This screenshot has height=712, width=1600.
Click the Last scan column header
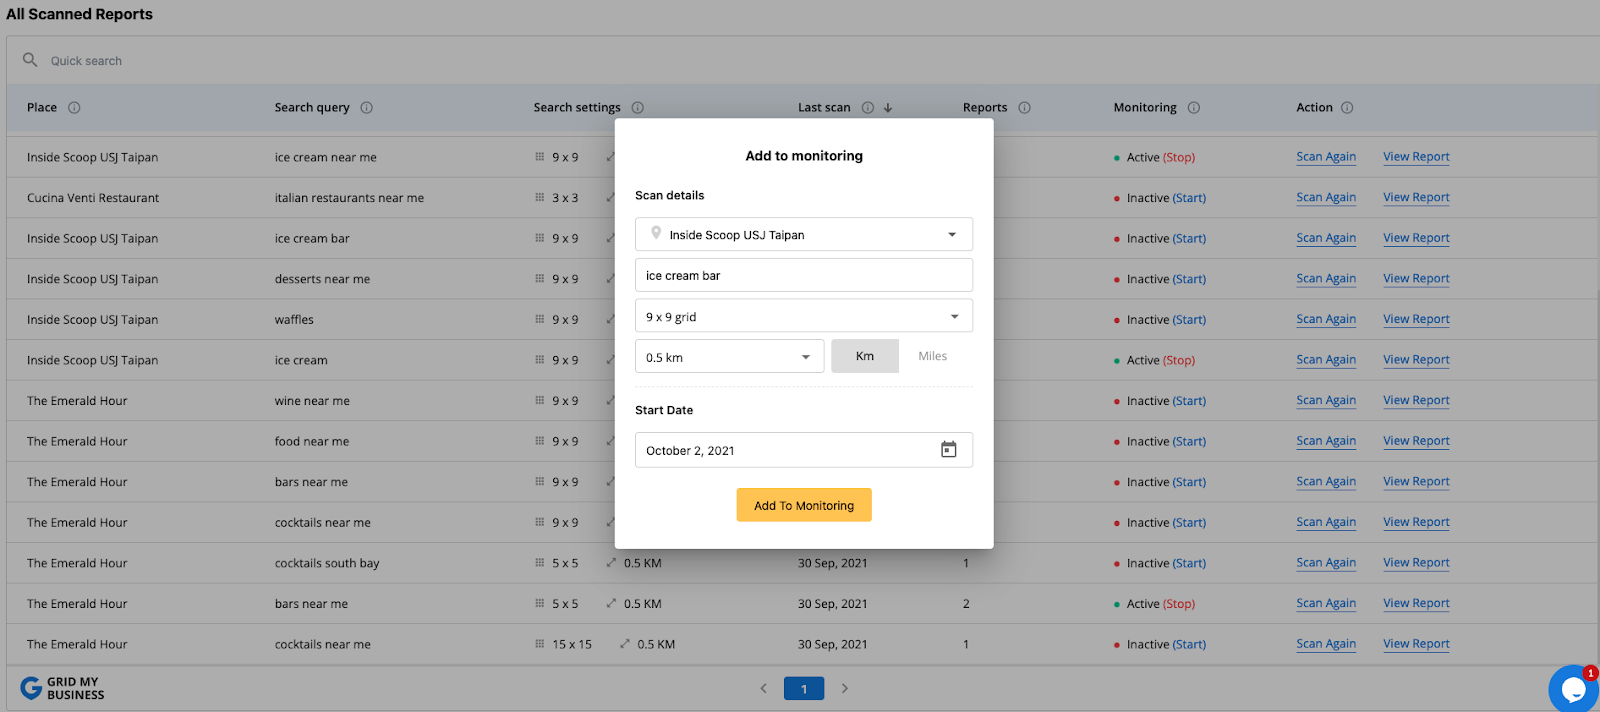pyautogui.click(x=824, y=108)
